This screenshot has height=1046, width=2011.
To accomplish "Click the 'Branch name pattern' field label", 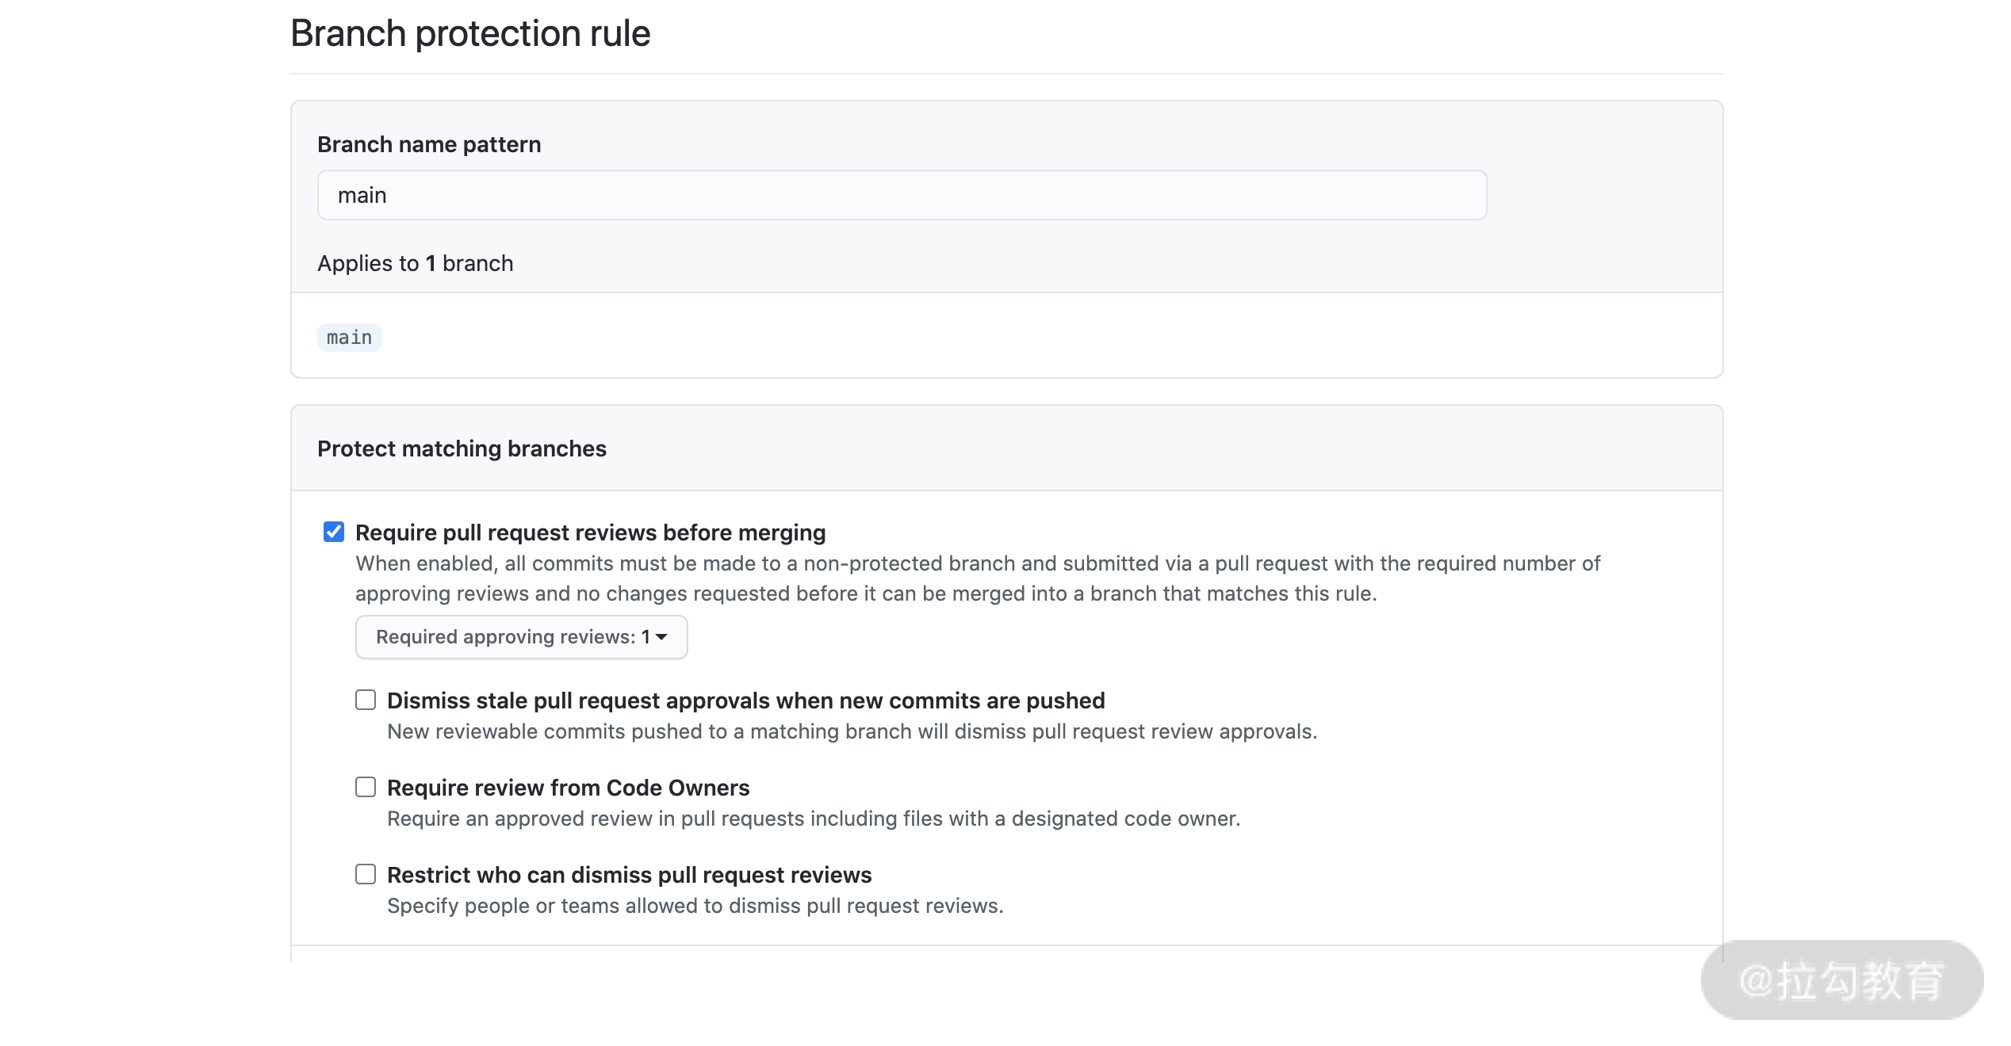I will click(429, 144).
